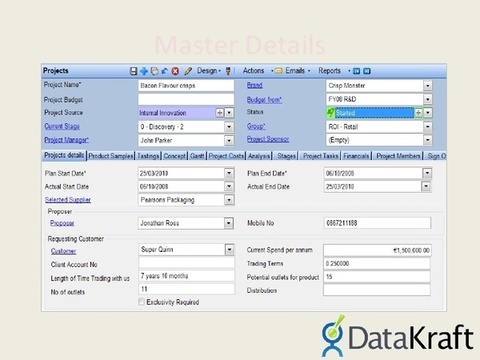
Task: Click the plus button beside Status field
Action: [418, 113]
